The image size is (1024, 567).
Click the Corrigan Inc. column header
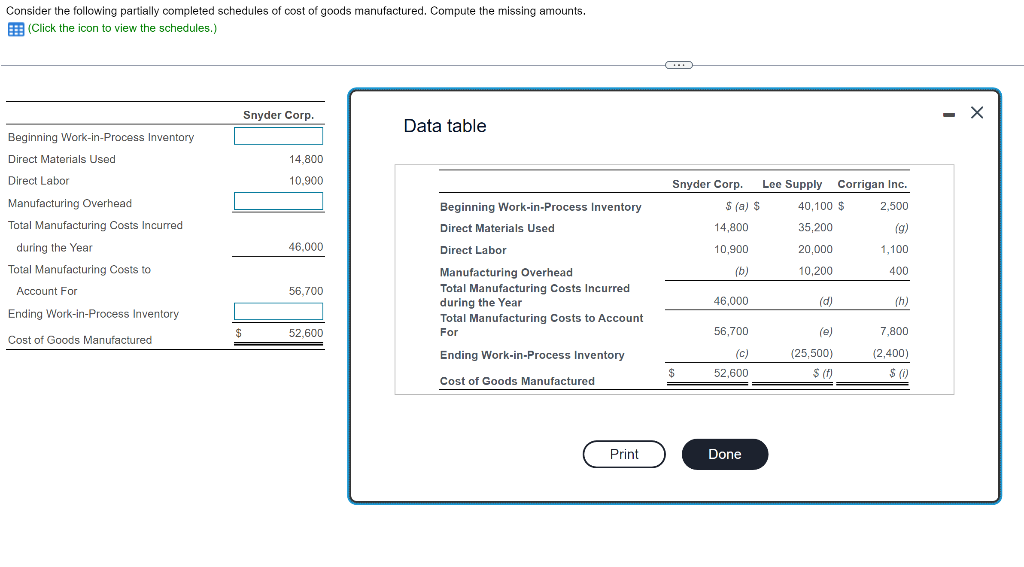(x=872, y=184)
